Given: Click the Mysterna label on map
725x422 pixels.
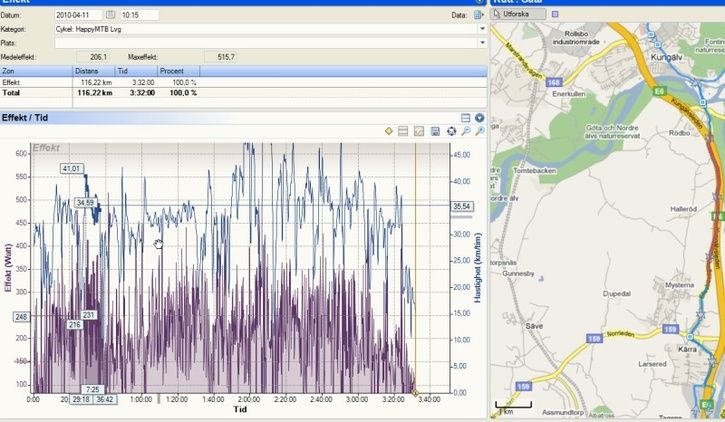Looking at the screenshot, I should pos(680,285).
